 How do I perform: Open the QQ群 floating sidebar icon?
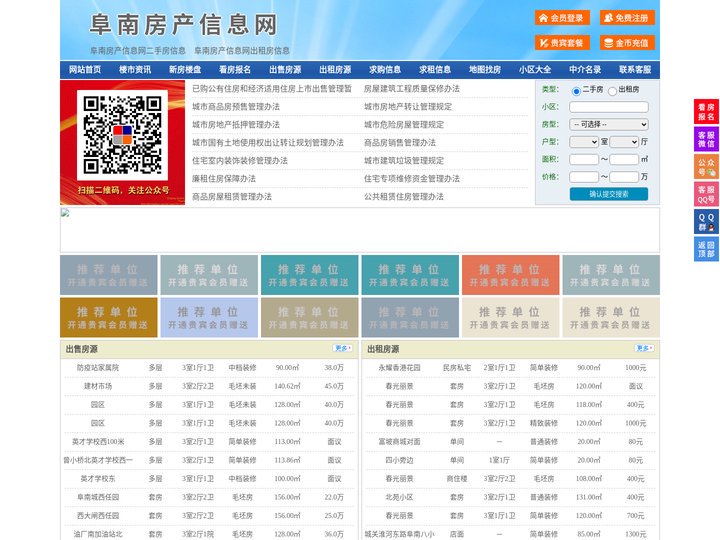(706, 222)
